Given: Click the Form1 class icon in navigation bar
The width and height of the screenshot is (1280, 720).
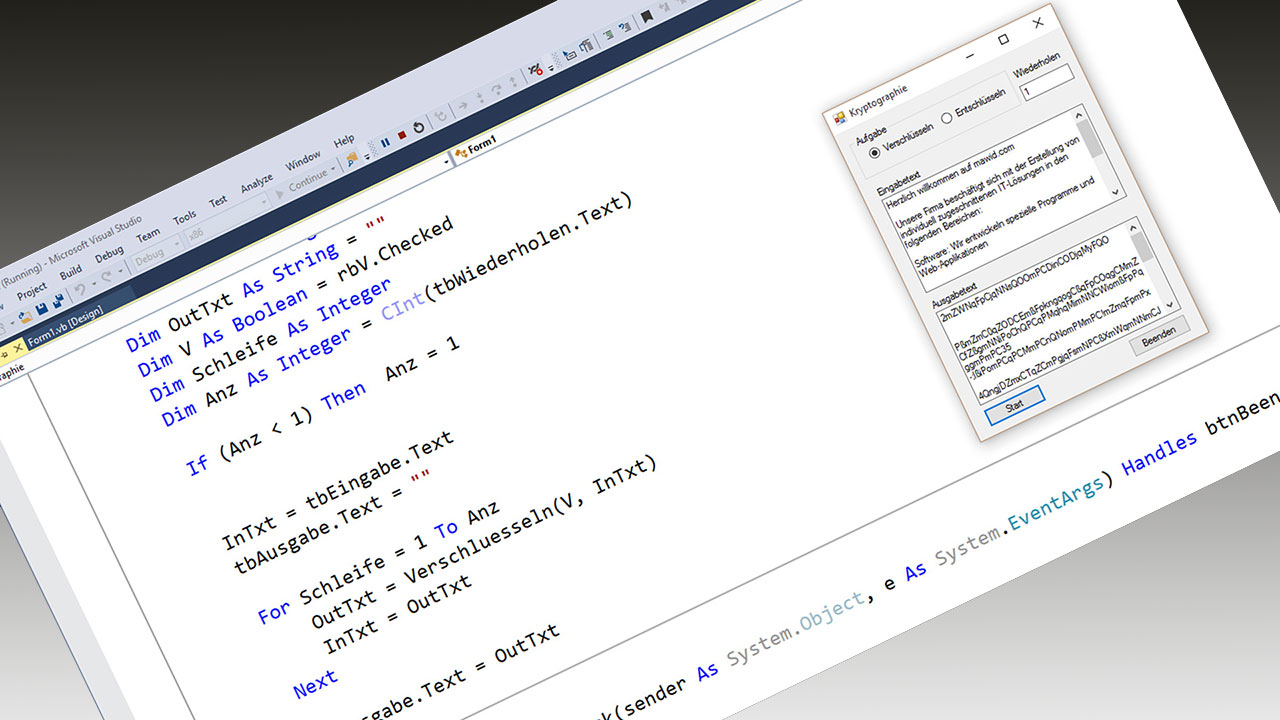Looking at the screenshot, I should tap(461, 154).
